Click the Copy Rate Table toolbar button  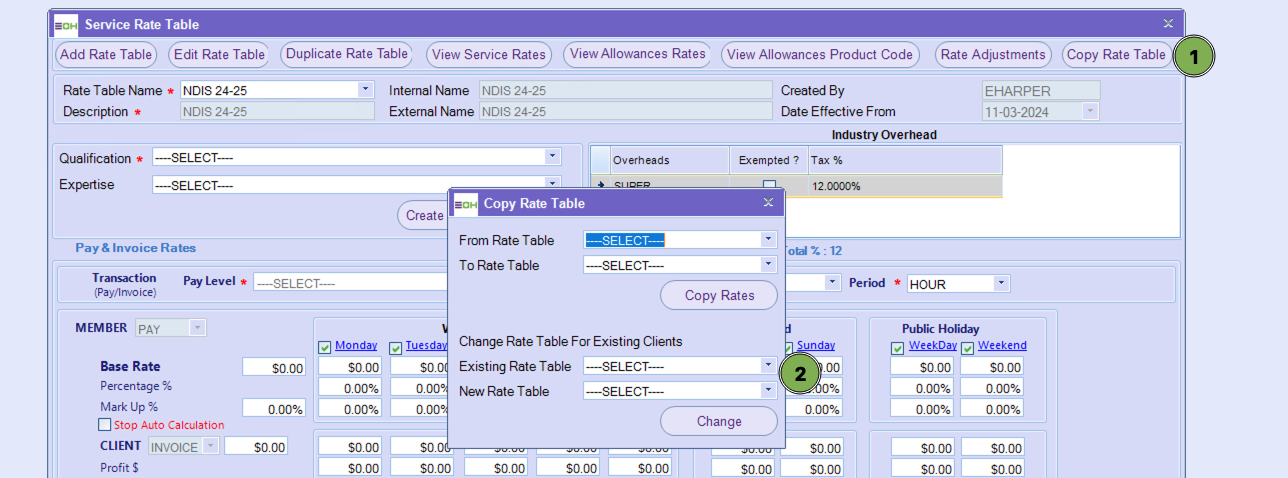pyautogui.click(x=1116, y=55)
